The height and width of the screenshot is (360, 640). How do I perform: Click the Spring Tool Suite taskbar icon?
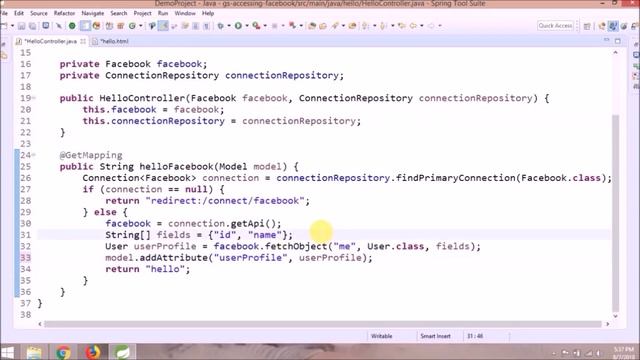[x=122, y=352]
